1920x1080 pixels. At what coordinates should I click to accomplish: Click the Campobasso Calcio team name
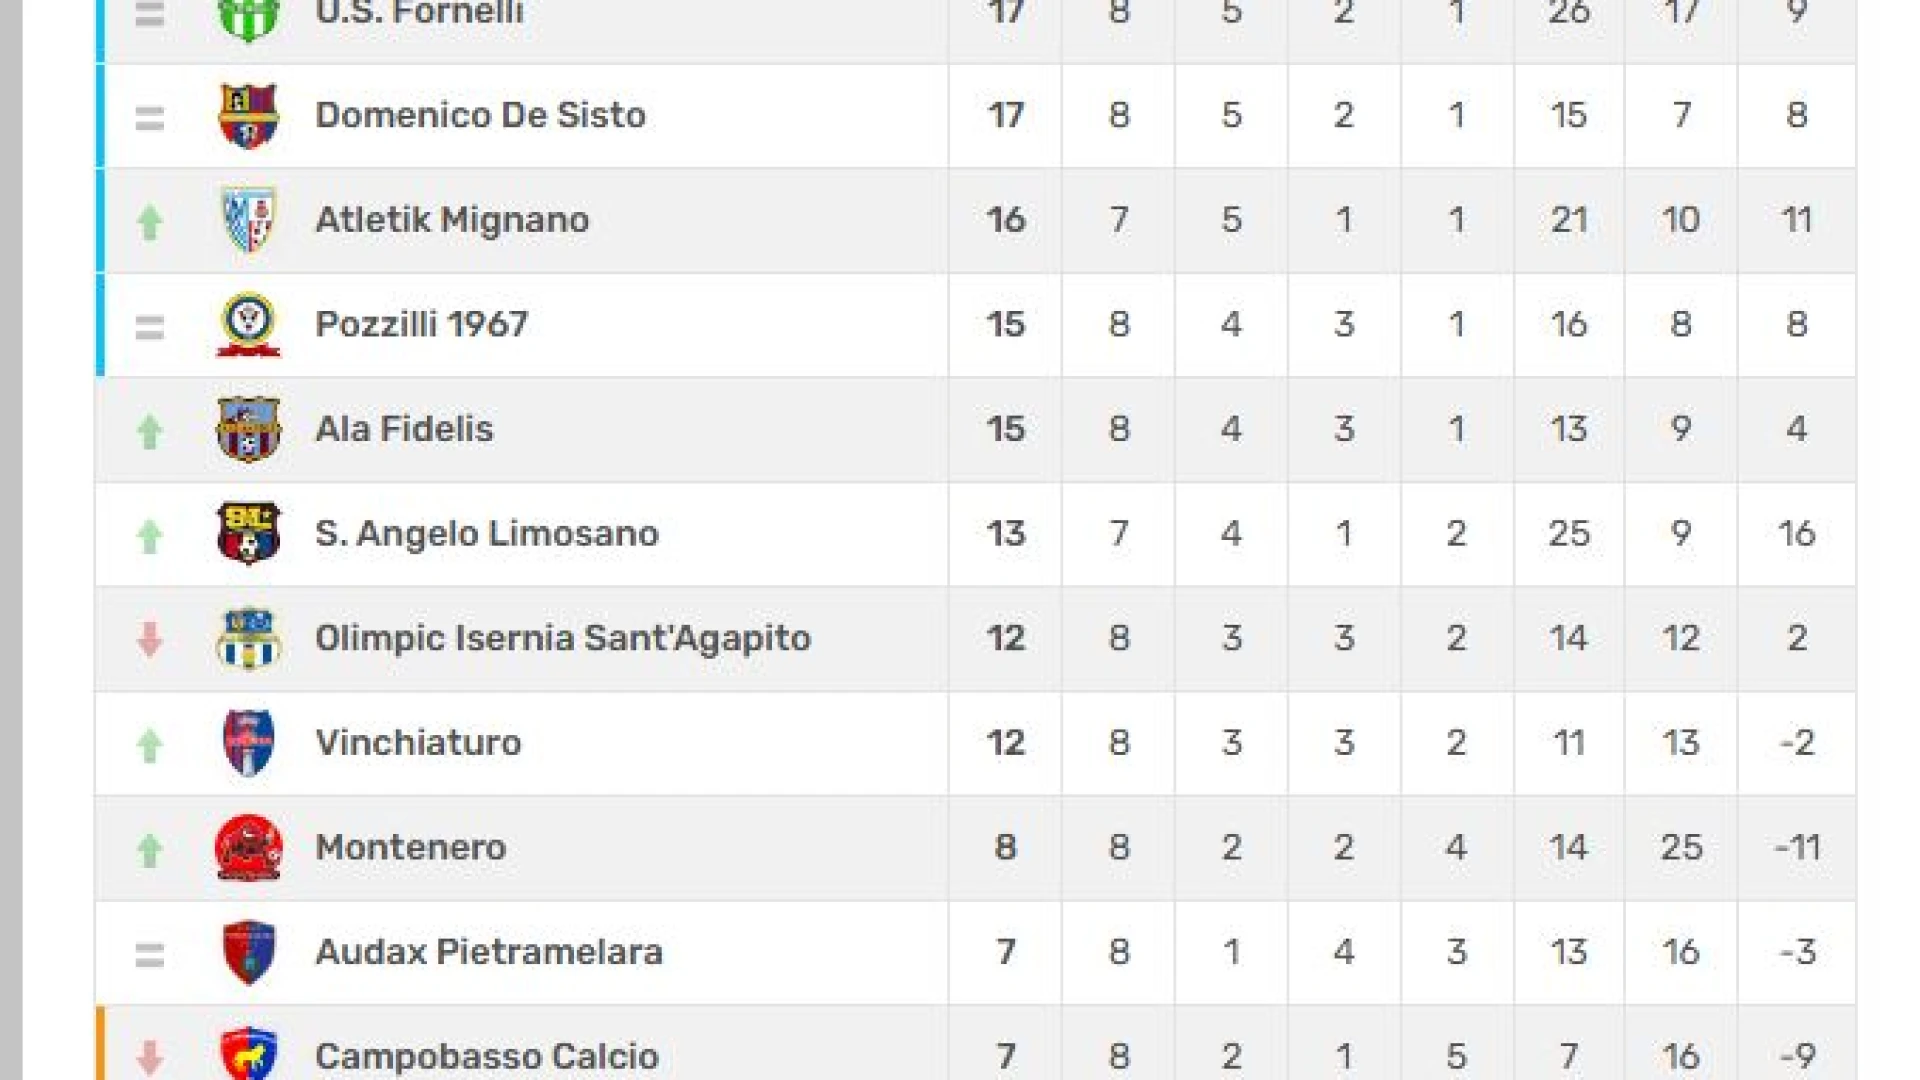[487, 1056]
